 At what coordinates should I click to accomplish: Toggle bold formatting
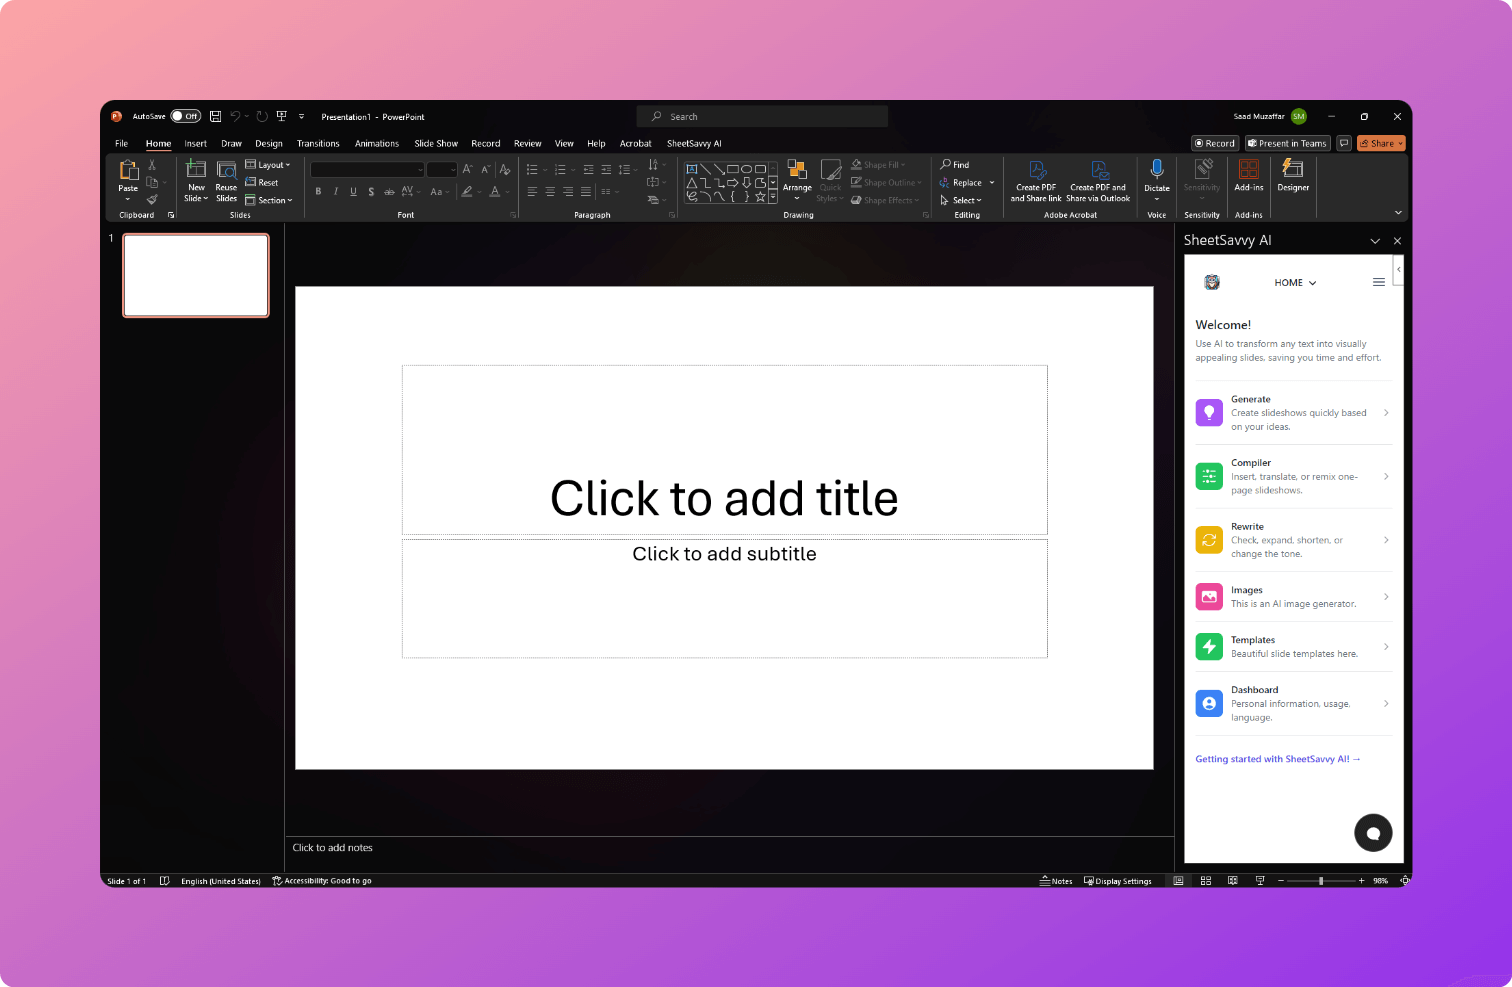pyautogui.click(x=318, y=191)
